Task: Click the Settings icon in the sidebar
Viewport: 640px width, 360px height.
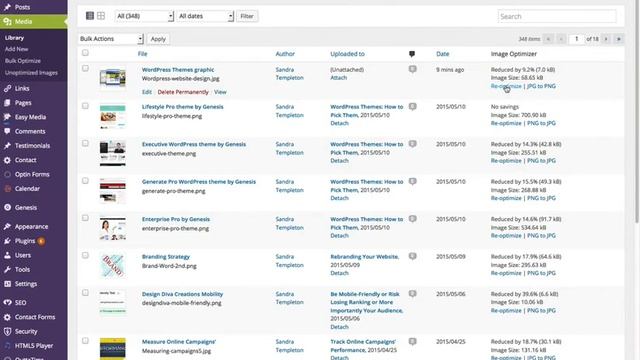Action: click(x=7, y=284)
